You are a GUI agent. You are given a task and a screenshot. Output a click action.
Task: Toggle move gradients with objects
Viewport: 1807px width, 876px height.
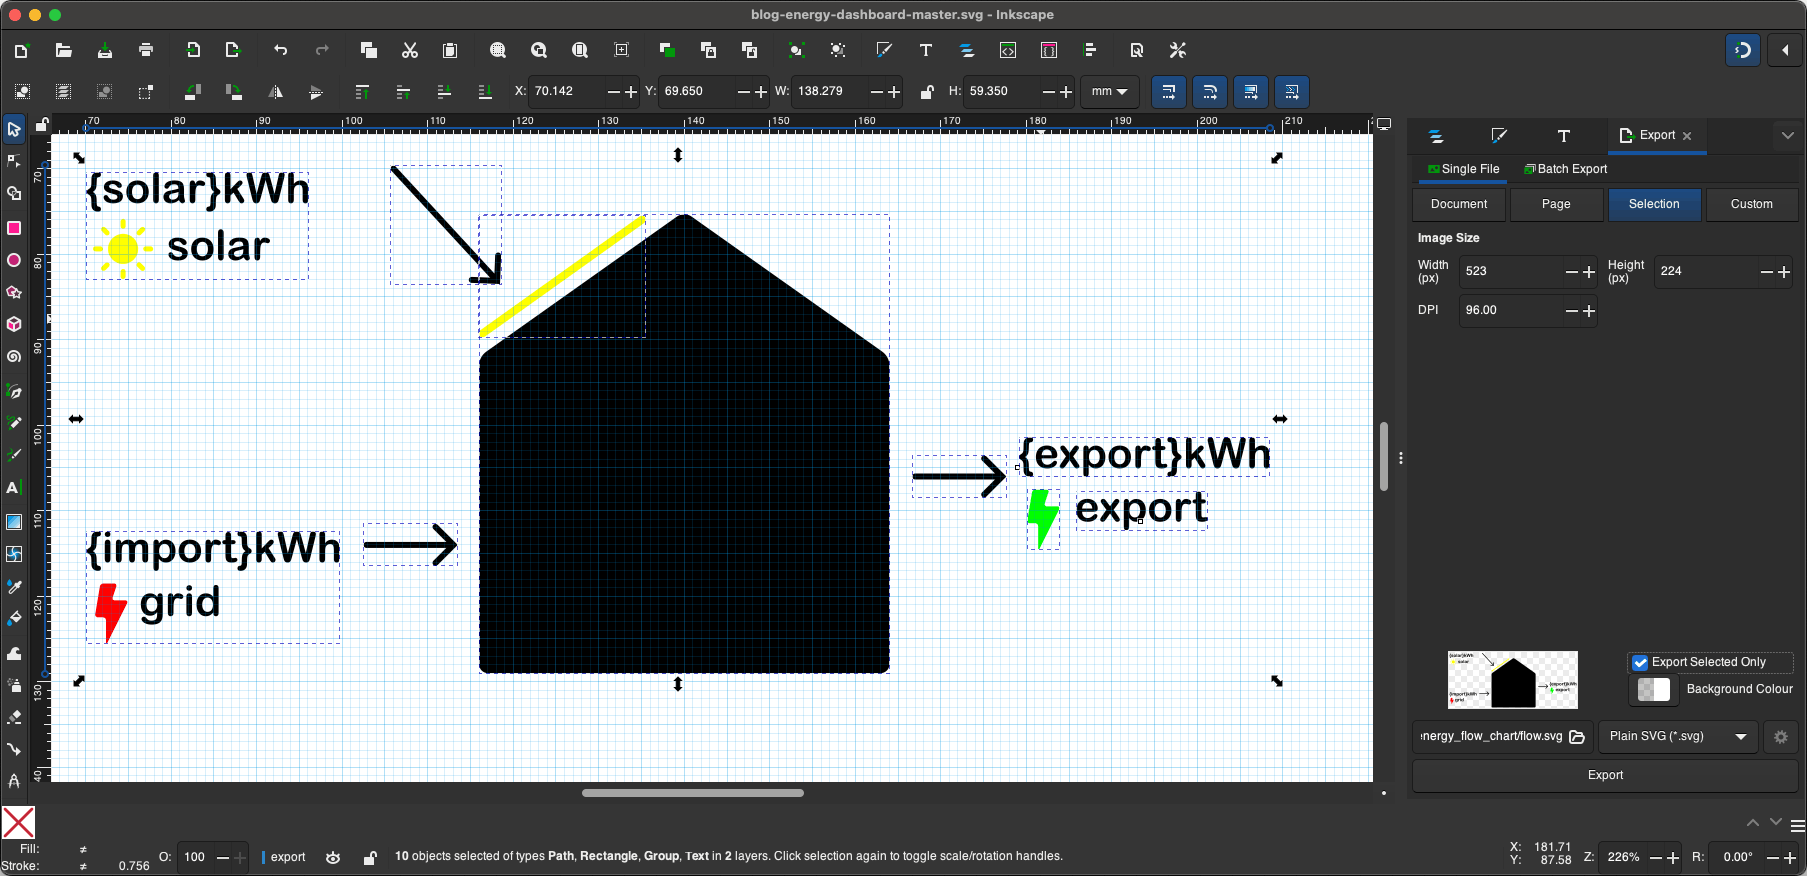click(x=1251, y=92)
